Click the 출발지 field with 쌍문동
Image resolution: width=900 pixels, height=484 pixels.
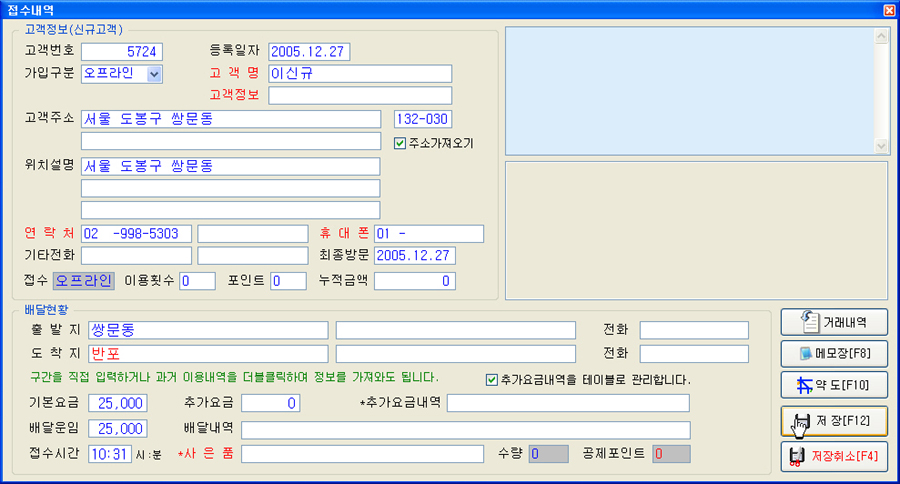pos(208,330)
